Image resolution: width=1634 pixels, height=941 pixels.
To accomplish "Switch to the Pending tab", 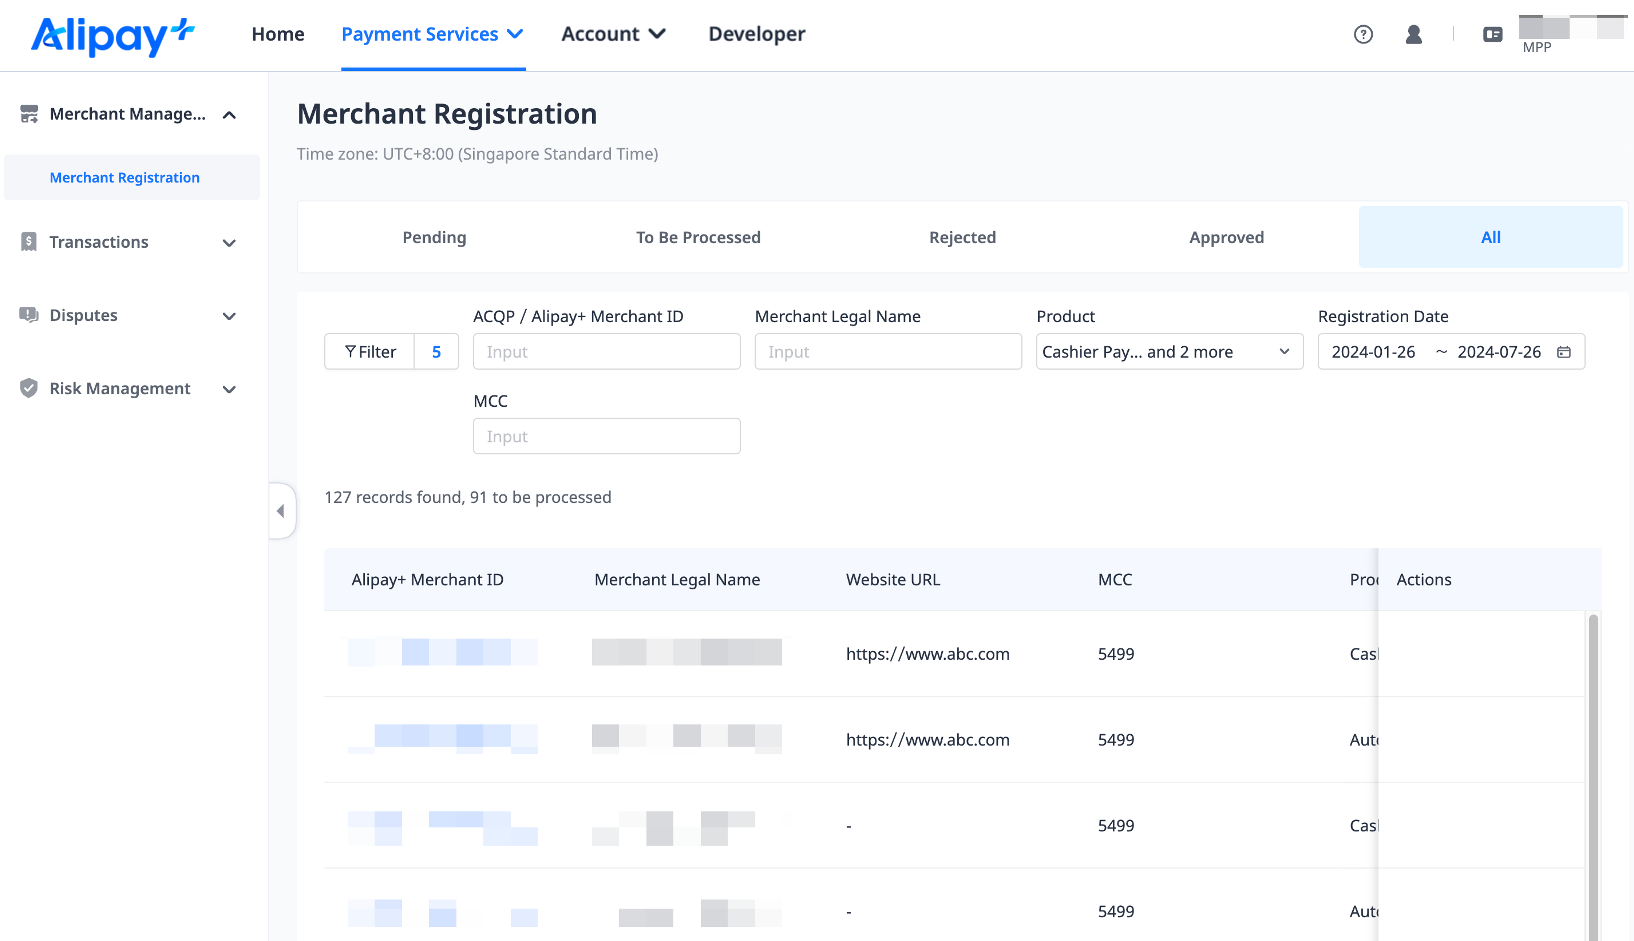I will 434,237.
